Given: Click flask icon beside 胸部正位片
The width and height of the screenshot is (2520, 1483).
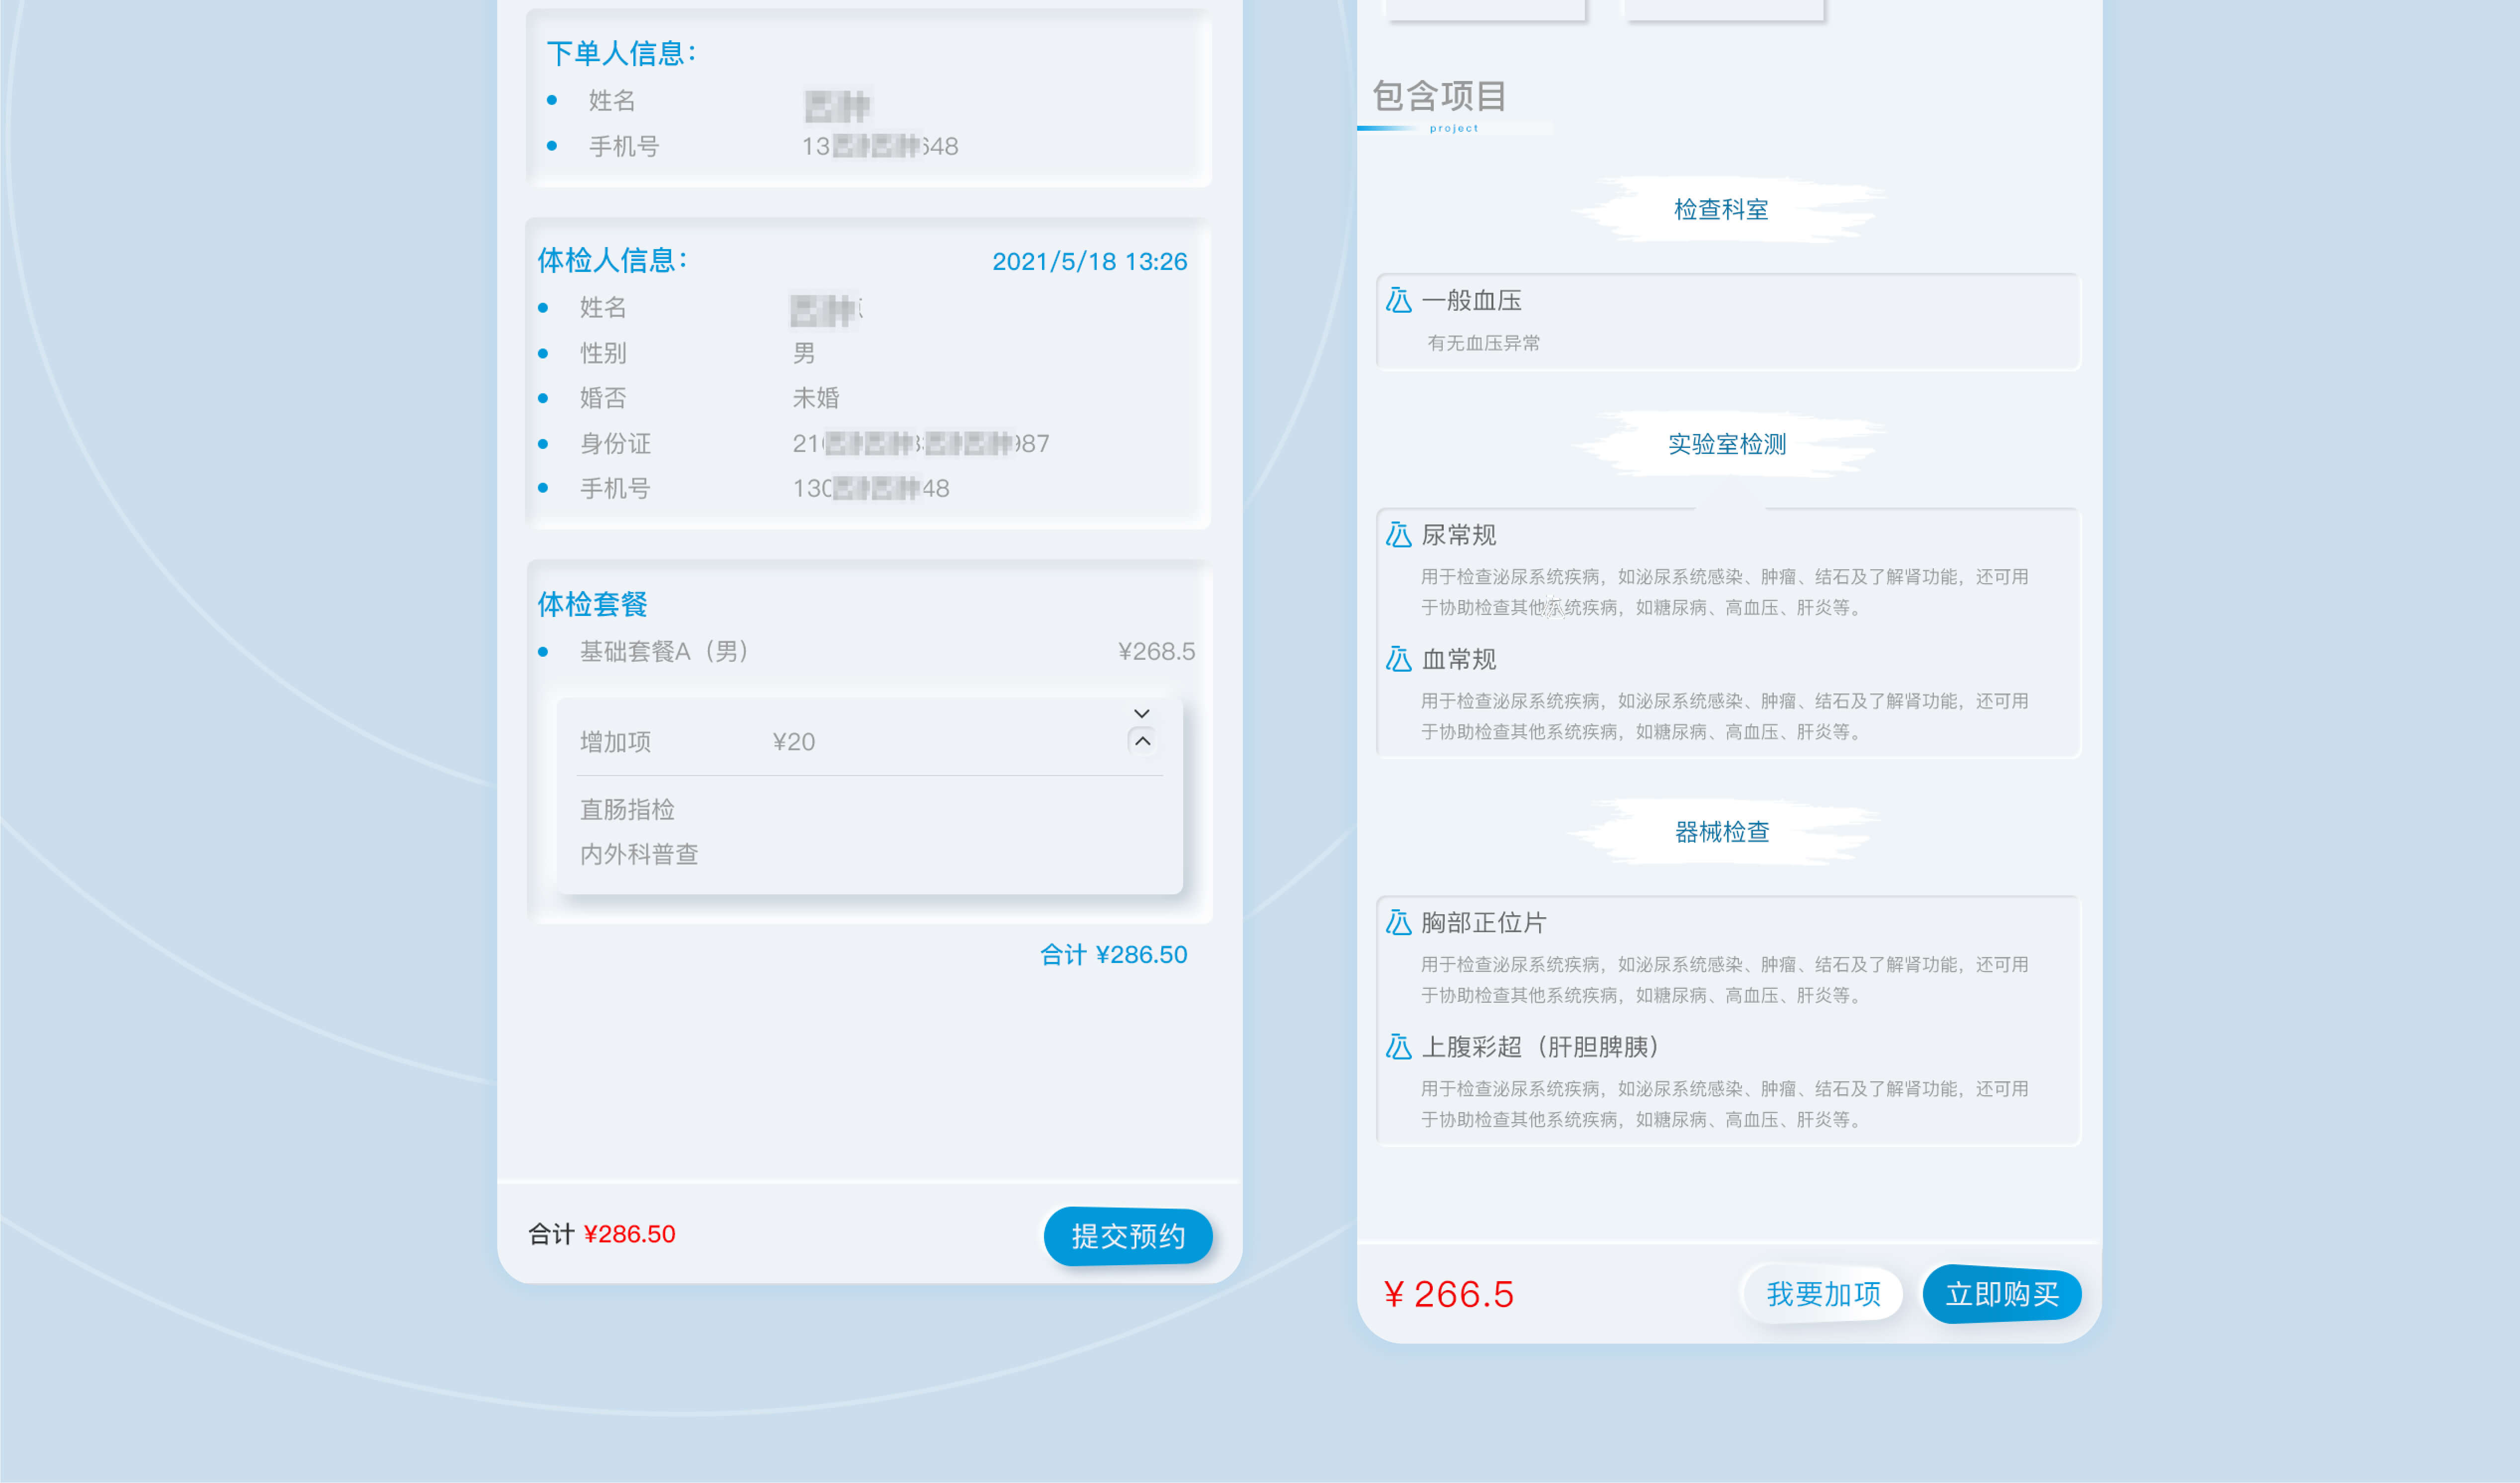Looking at the screenshot, I should click(1398, 922).
